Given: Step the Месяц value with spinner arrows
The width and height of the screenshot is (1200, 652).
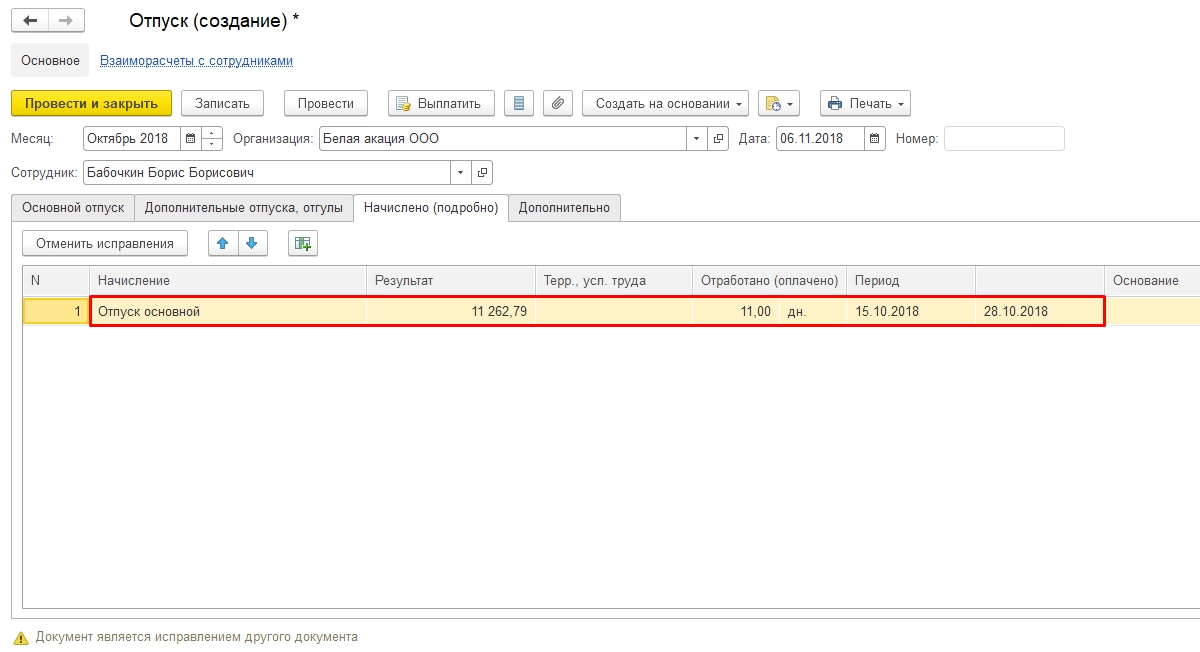Looking at the screenshot, I should point(212,139).
